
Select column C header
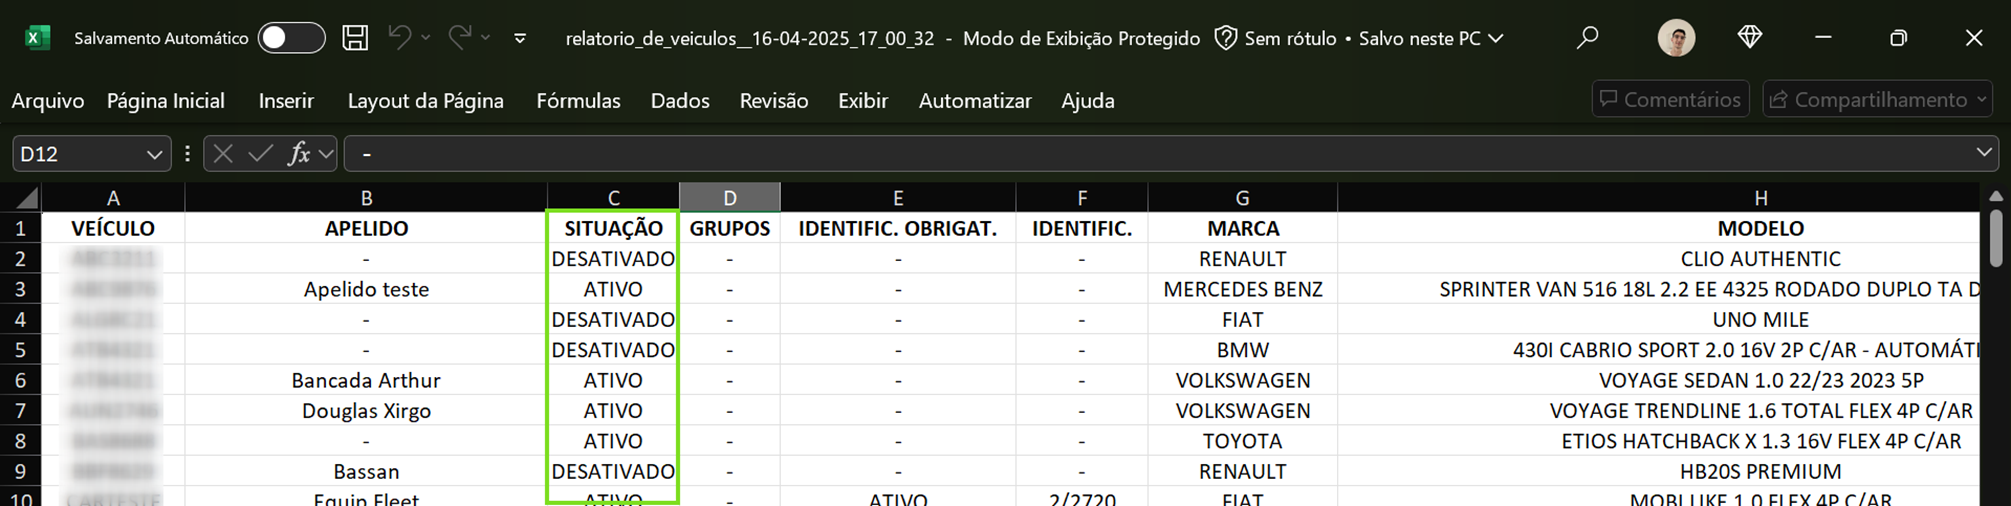tap(613, 198)
